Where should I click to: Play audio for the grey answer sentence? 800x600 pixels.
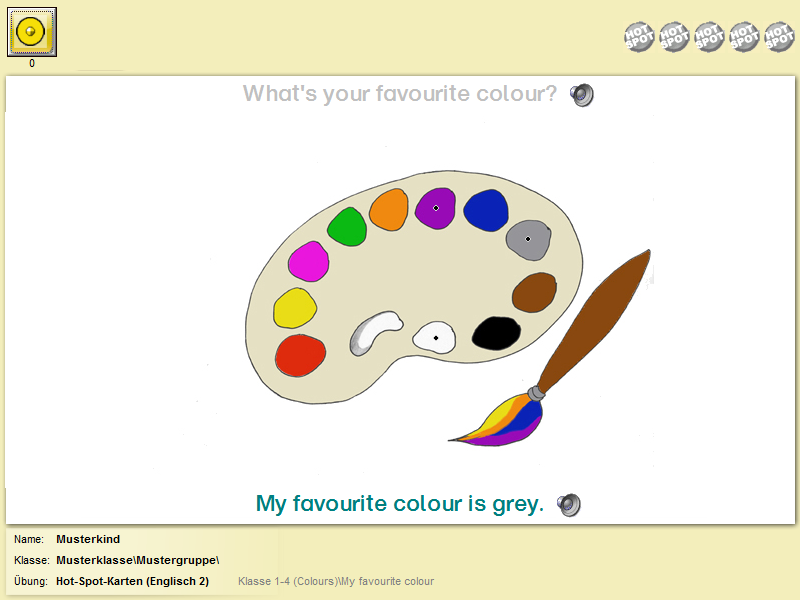(x=569, y=504)
